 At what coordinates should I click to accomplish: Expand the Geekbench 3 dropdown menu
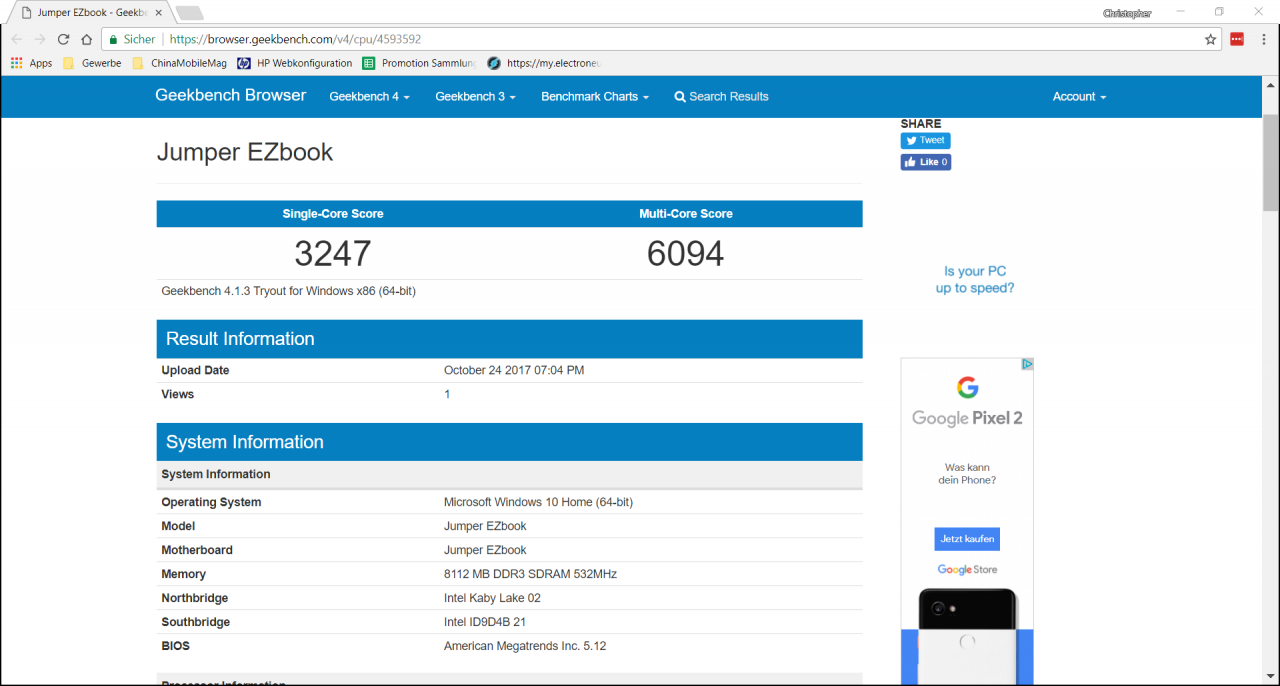coord(475,97)
